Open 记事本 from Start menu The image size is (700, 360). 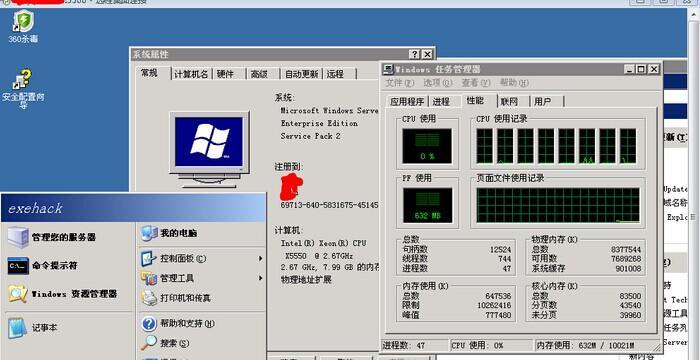tap(32, 328)
